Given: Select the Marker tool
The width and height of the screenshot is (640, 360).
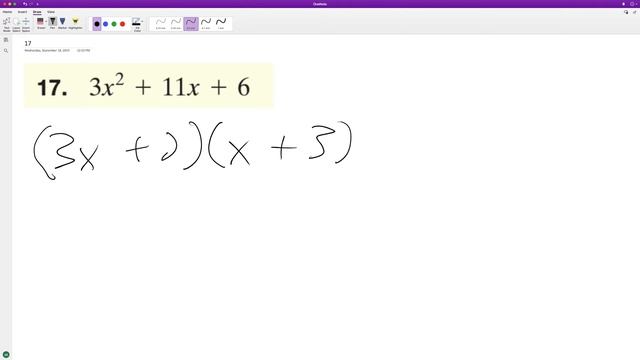Looking at the screenshot, I should click(x=62, y=23).
